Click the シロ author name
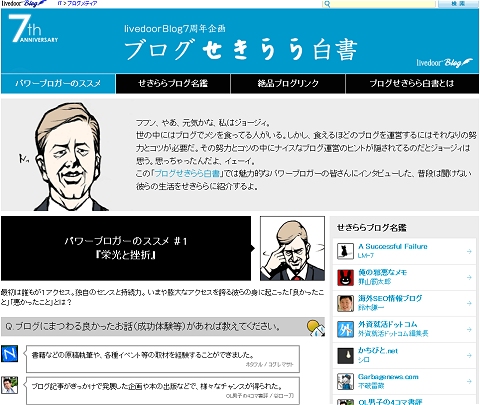Image resolution: width=480 pixels, height=405 pixels. [x=364, y=360]
